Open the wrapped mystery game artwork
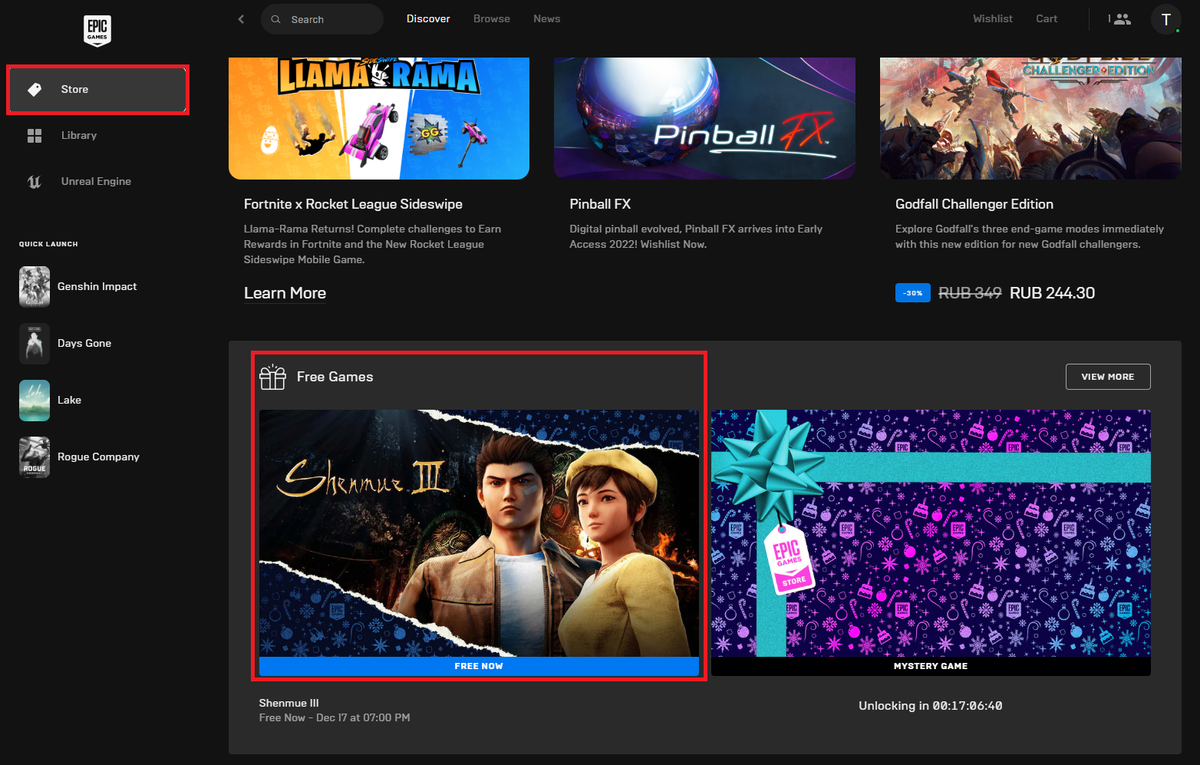Viewport: 1200px width, 765px height. 930,533
